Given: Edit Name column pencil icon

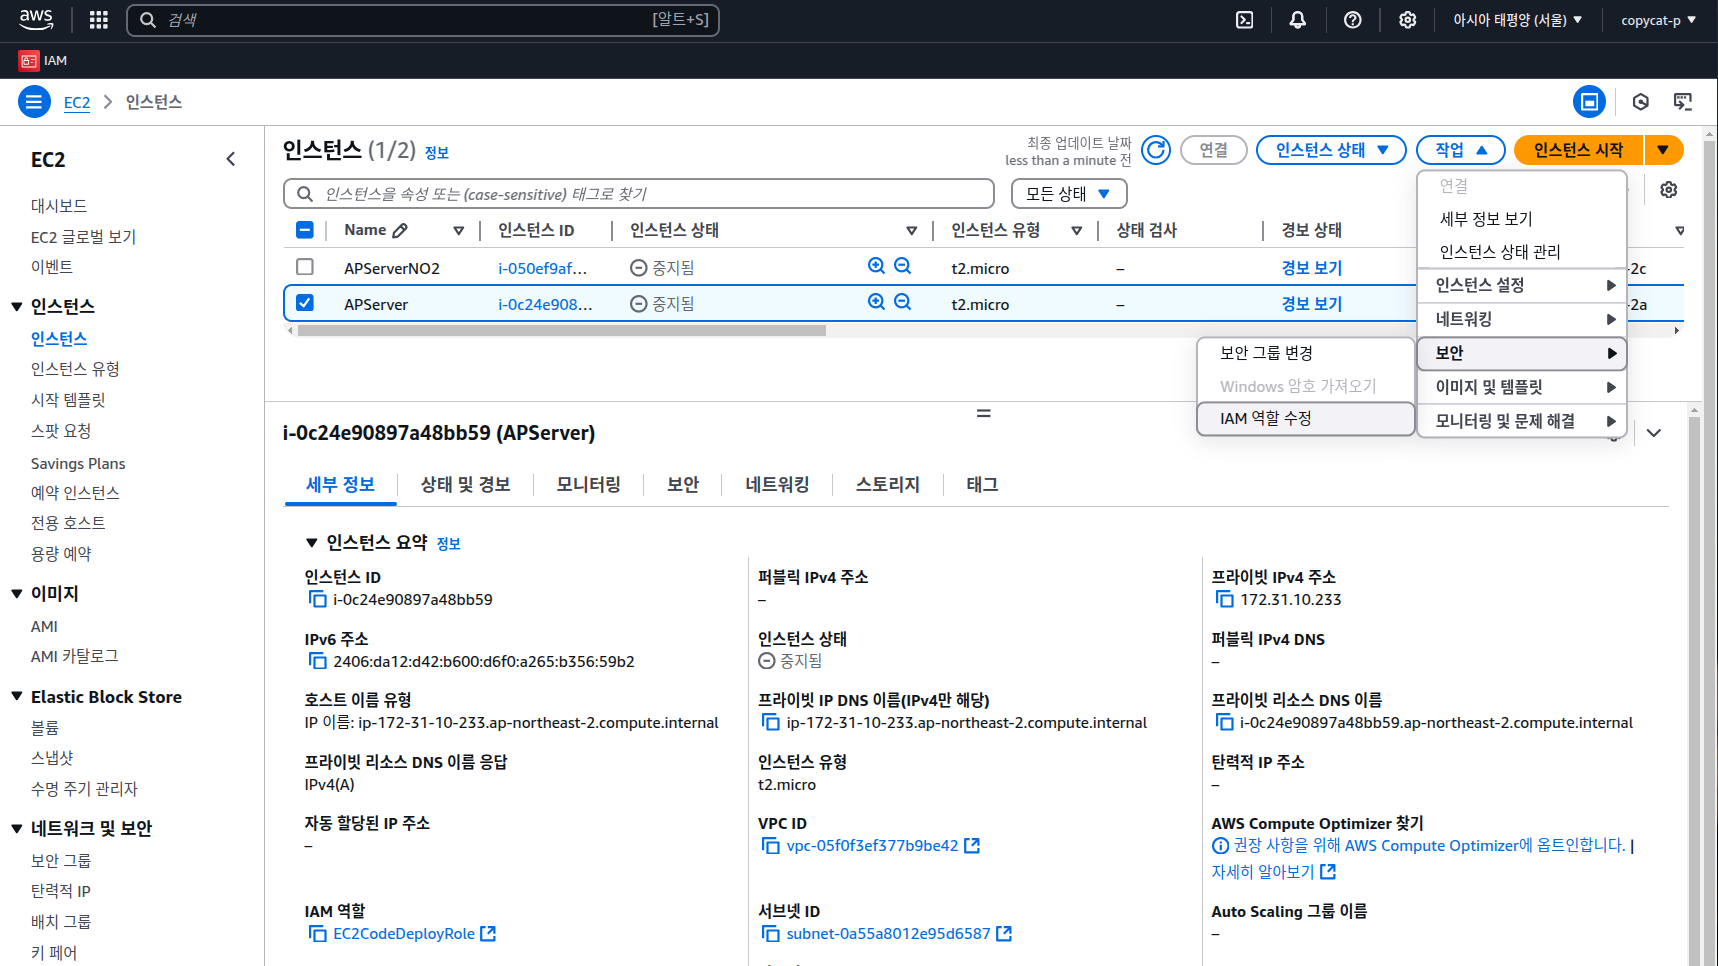Looking at the screenshot, I should point(400,230).
